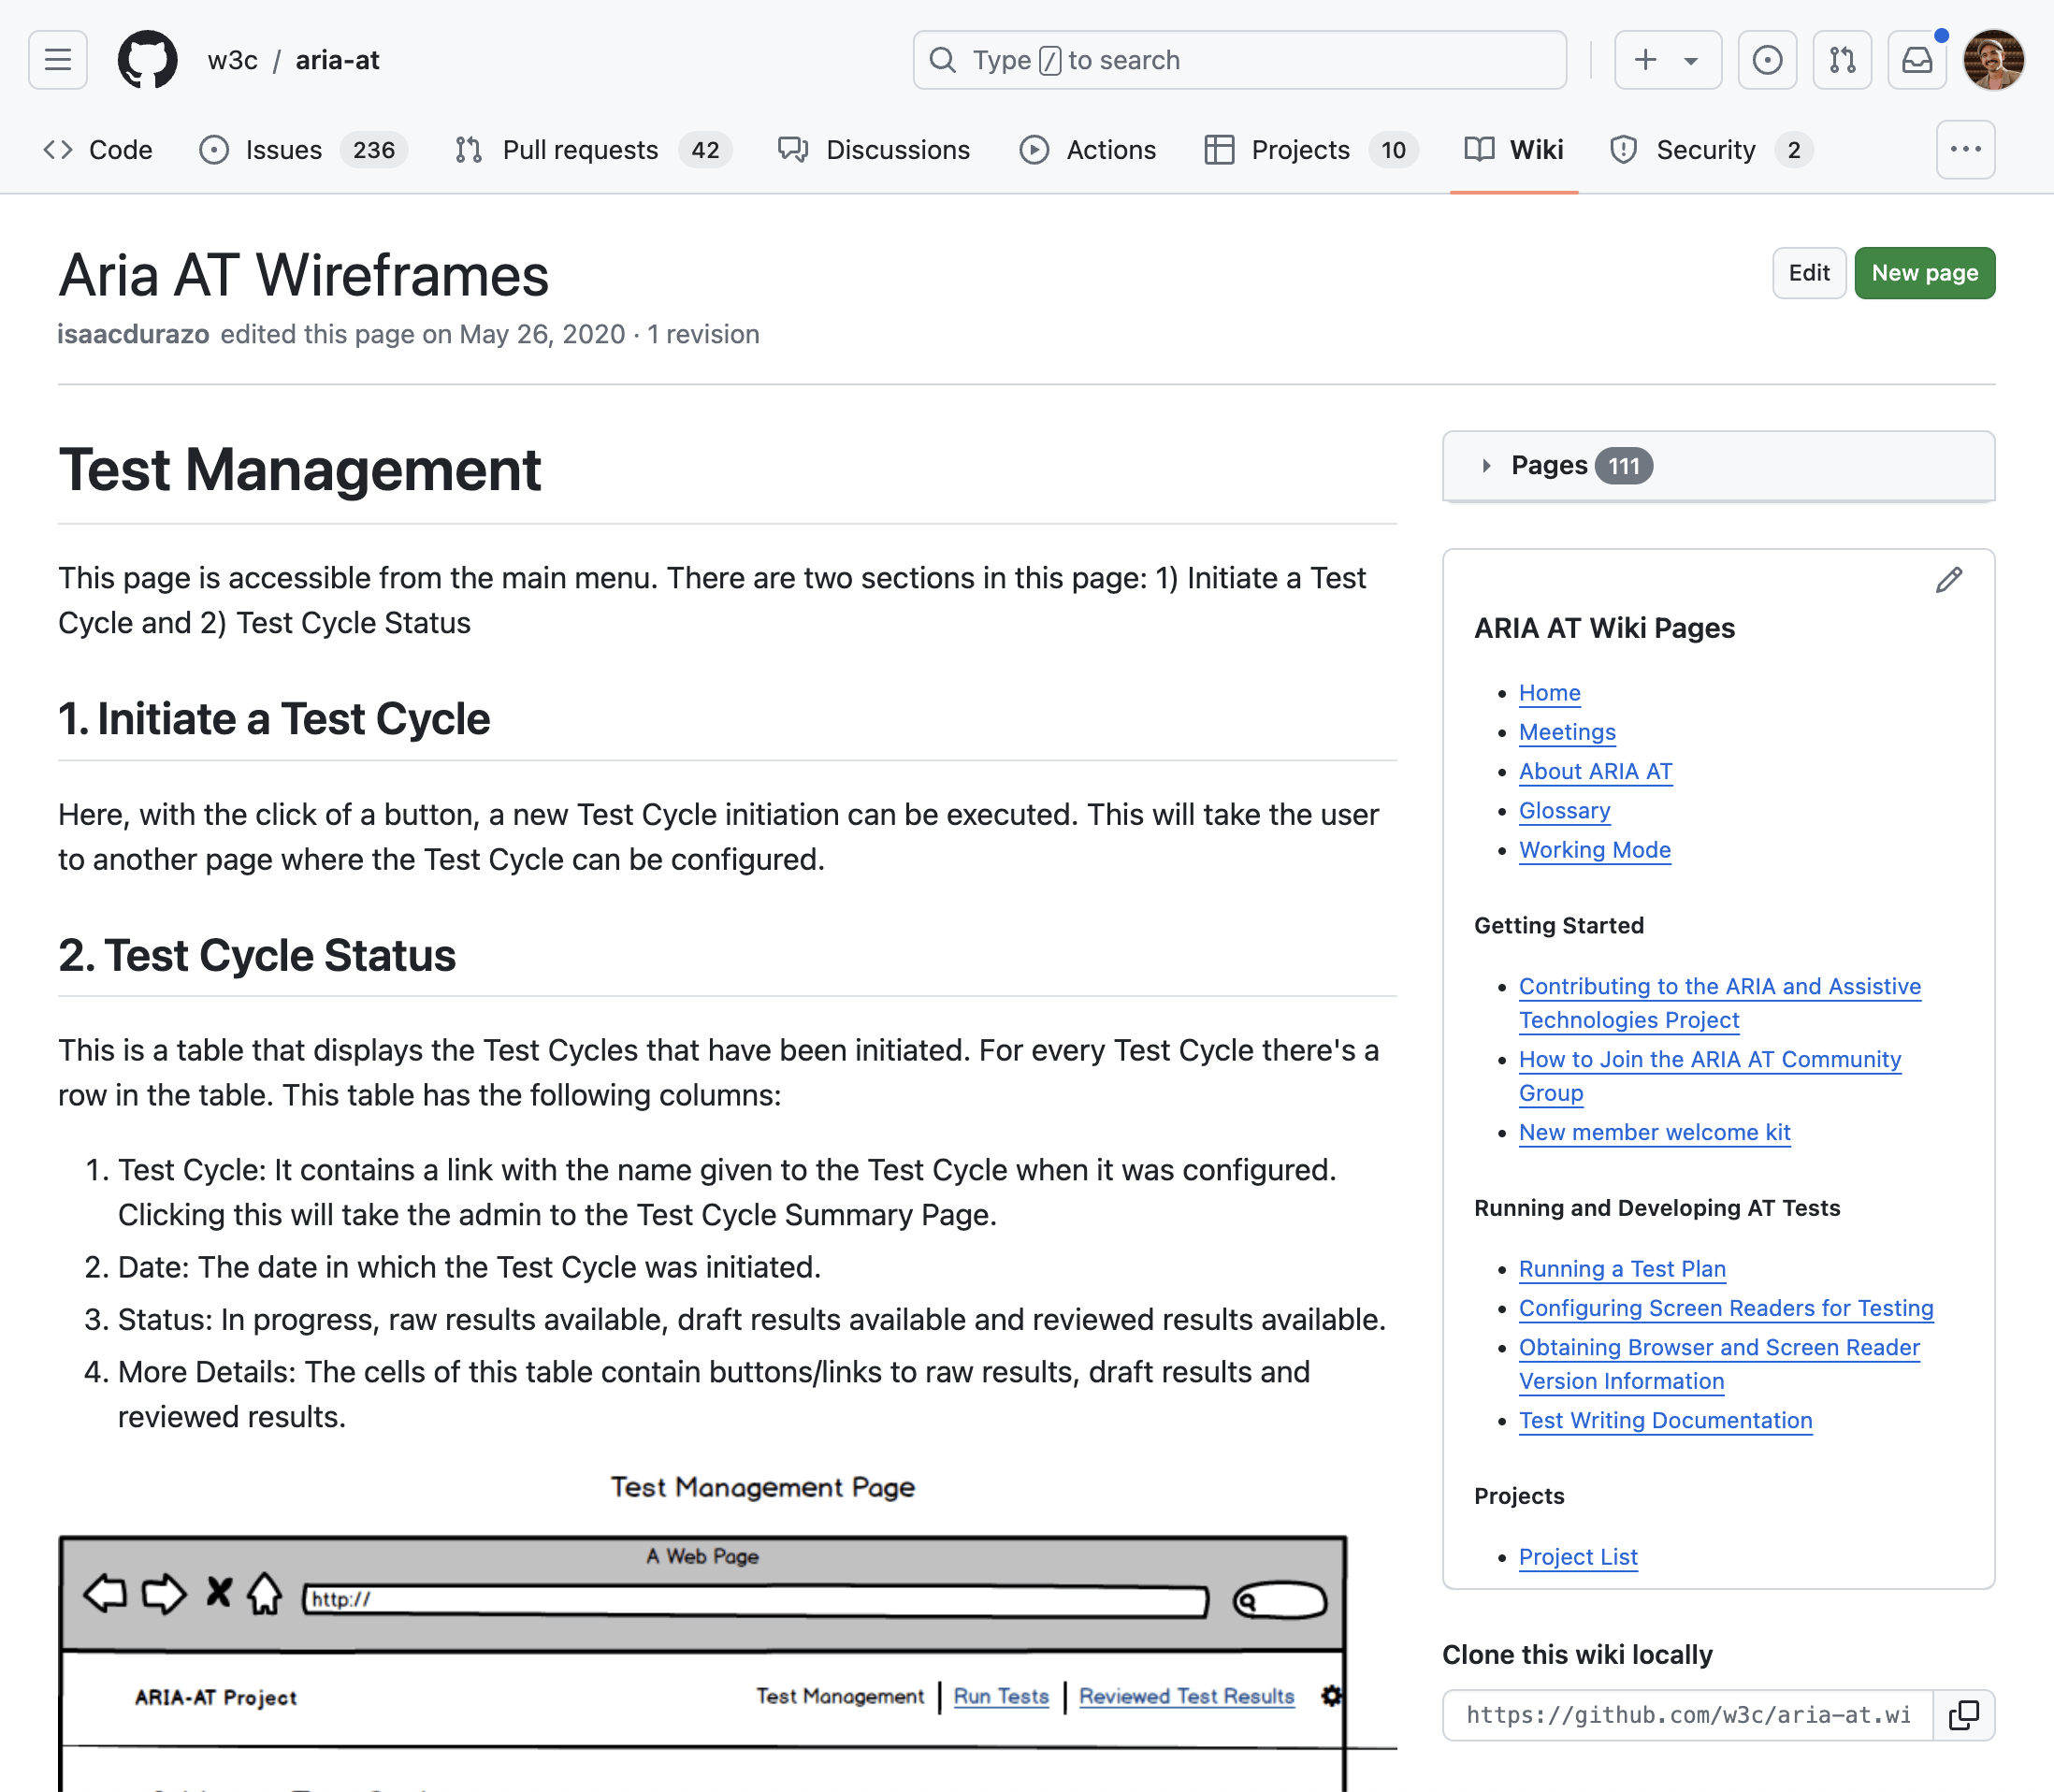This screenshot has width=2054, height=1792.
Task: Click the Edit button
Action: (x=1809, y=273)
